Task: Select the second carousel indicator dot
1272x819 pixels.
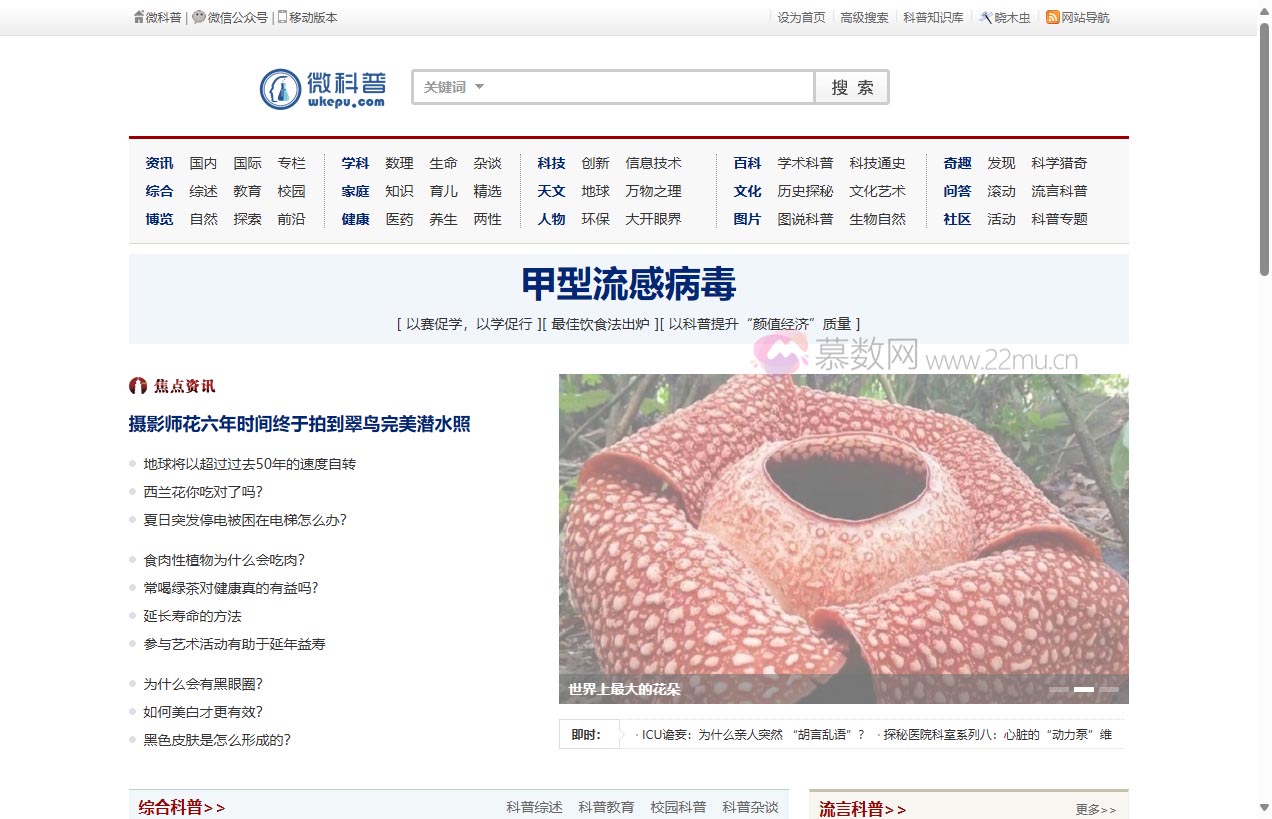Action: point(1083,689)
